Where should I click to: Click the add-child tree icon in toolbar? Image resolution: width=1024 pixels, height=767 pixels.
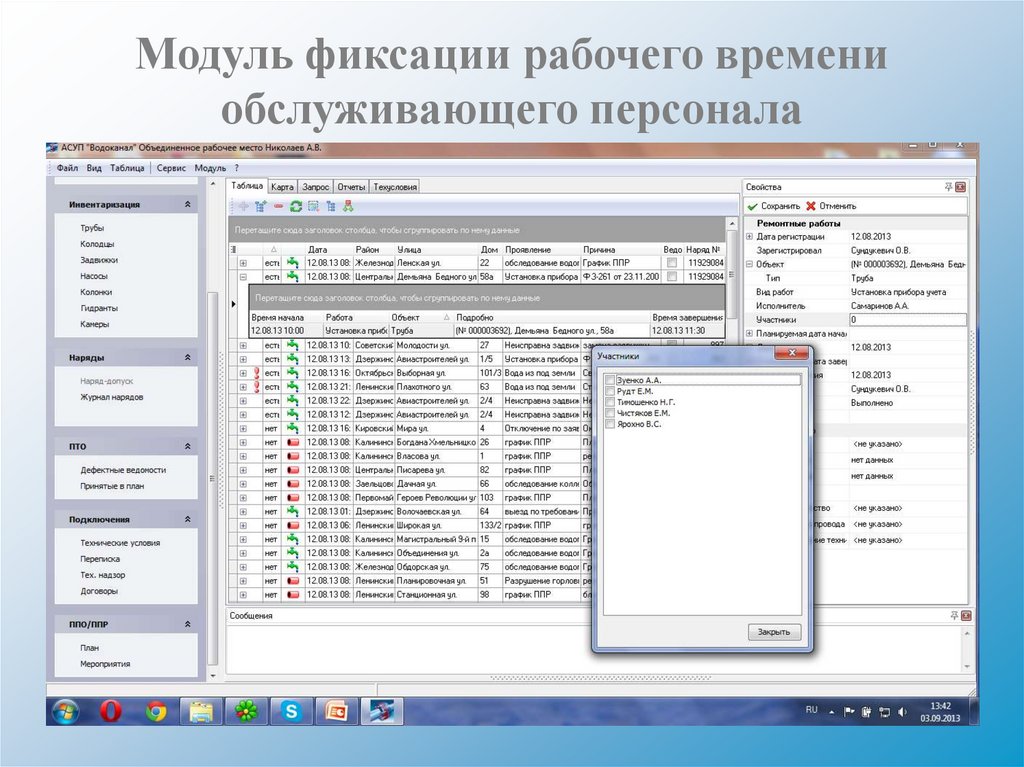pyautogui.click(x=261, y=206)
